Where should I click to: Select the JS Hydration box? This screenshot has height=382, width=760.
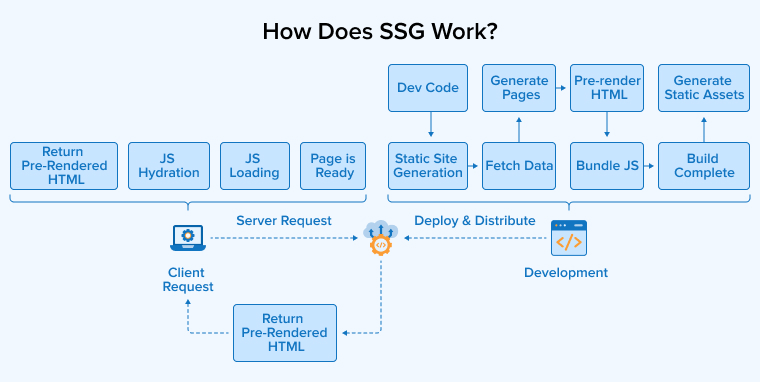coord(169,166)
